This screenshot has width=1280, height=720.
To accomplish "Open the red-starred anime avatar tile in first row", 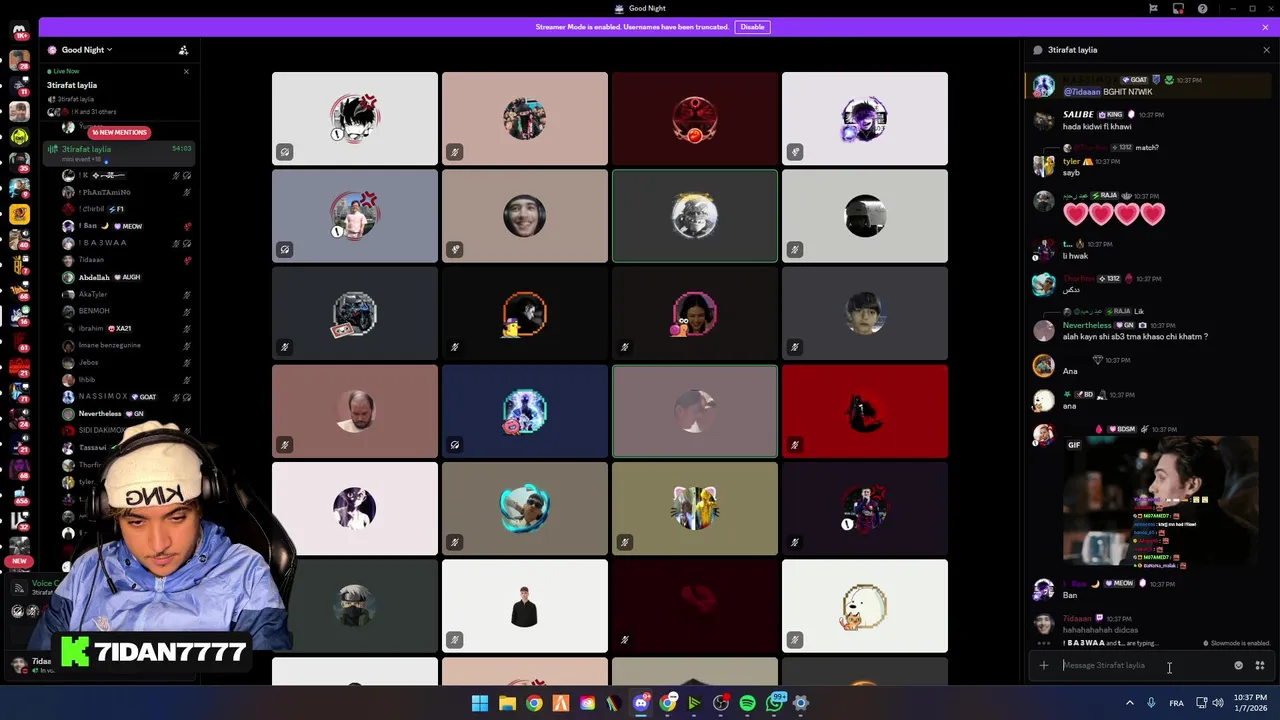I will [x=355, y=118].
